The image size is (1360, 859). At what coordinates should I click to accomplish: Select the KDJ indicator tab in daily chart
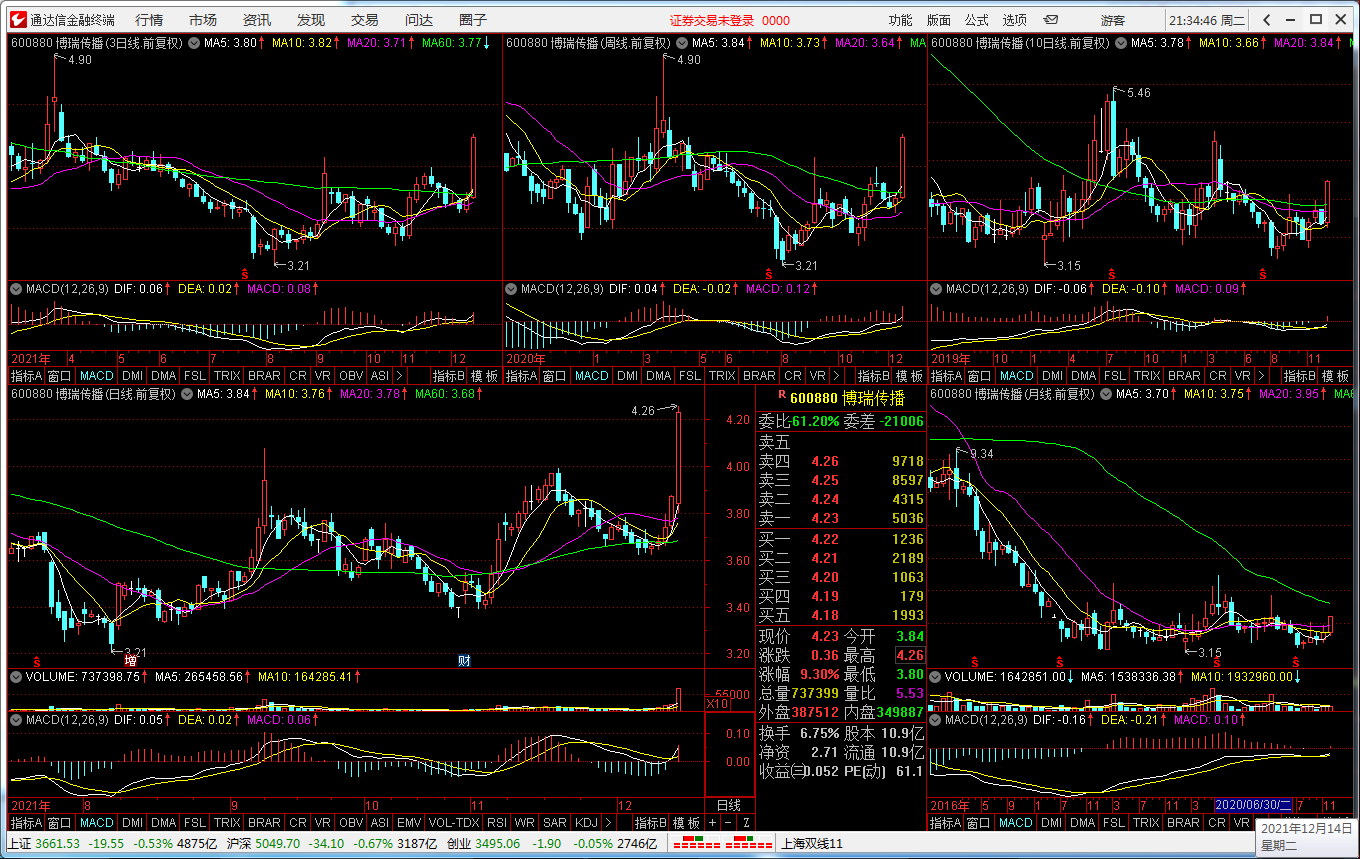(x=587, y=823)
